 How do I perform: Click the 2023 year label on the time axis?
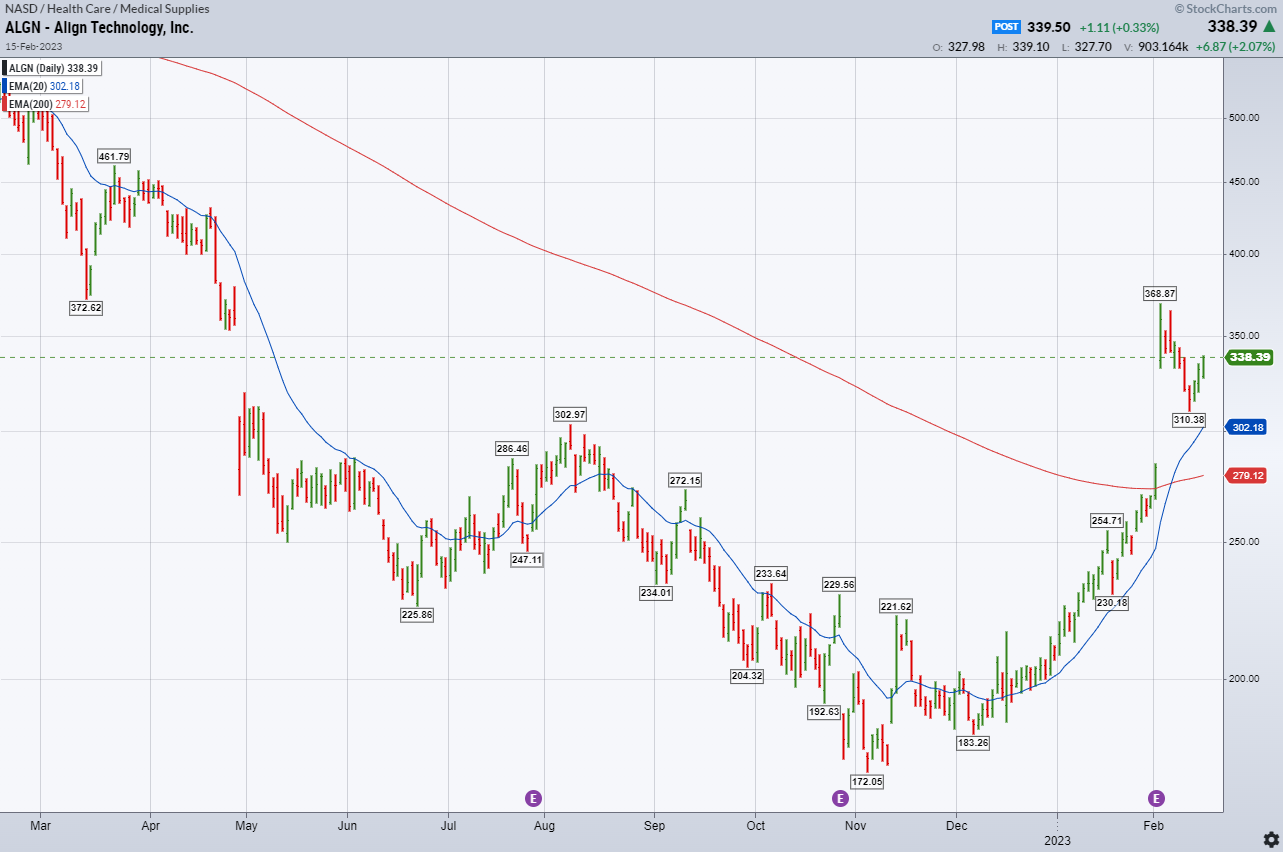pos(1057,841)
